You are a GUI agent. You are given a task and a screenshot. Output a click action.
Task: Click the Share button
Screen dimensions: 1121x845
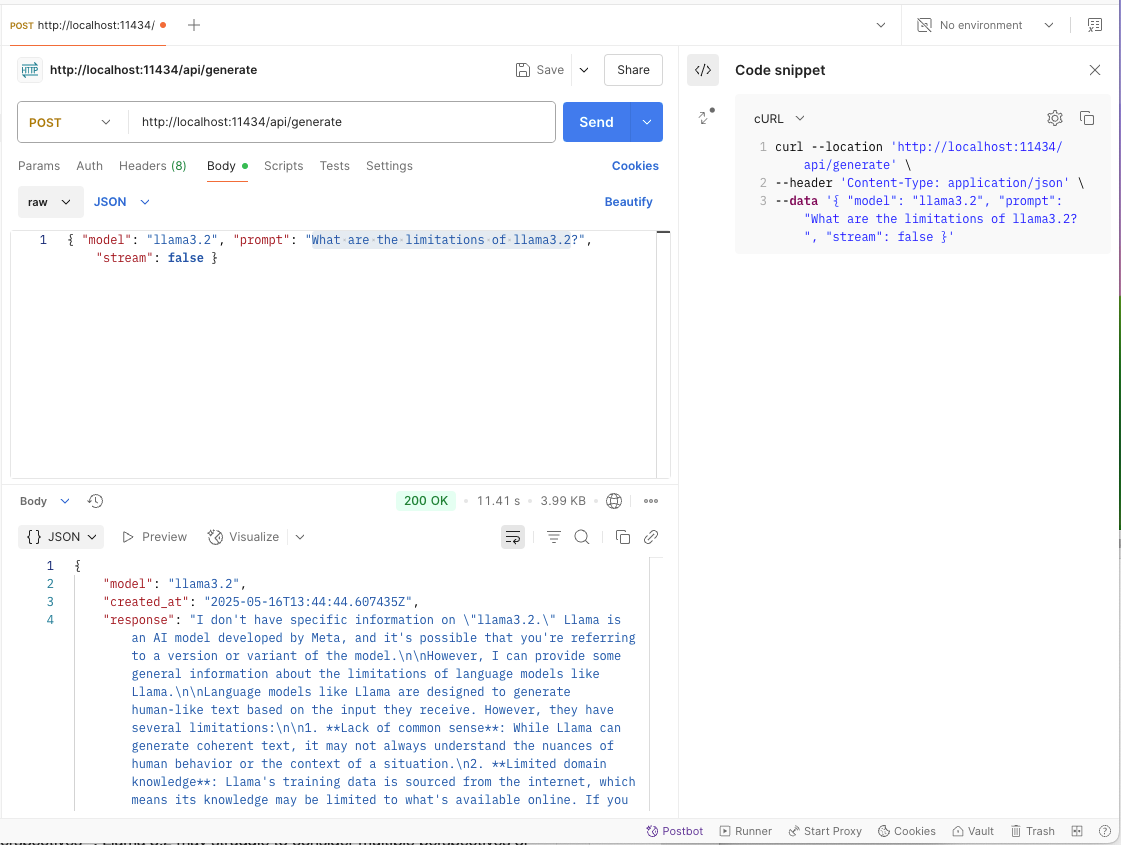coord(633,70)
